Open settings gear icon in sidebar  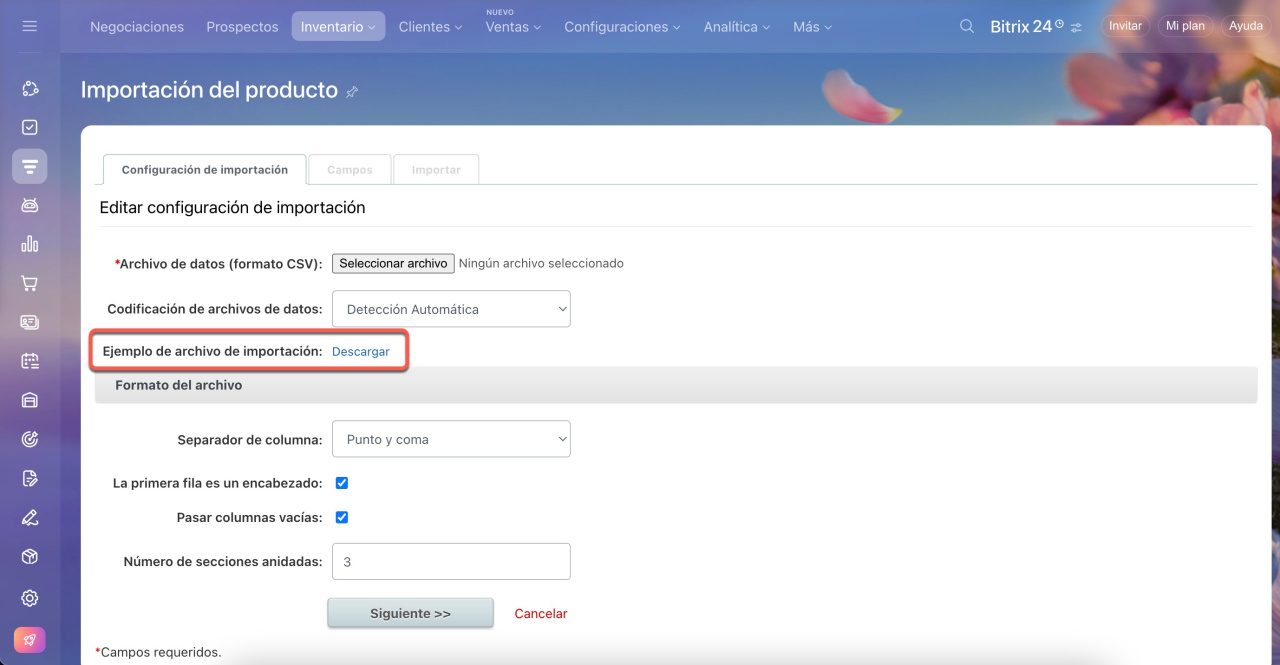coord(30,598)
